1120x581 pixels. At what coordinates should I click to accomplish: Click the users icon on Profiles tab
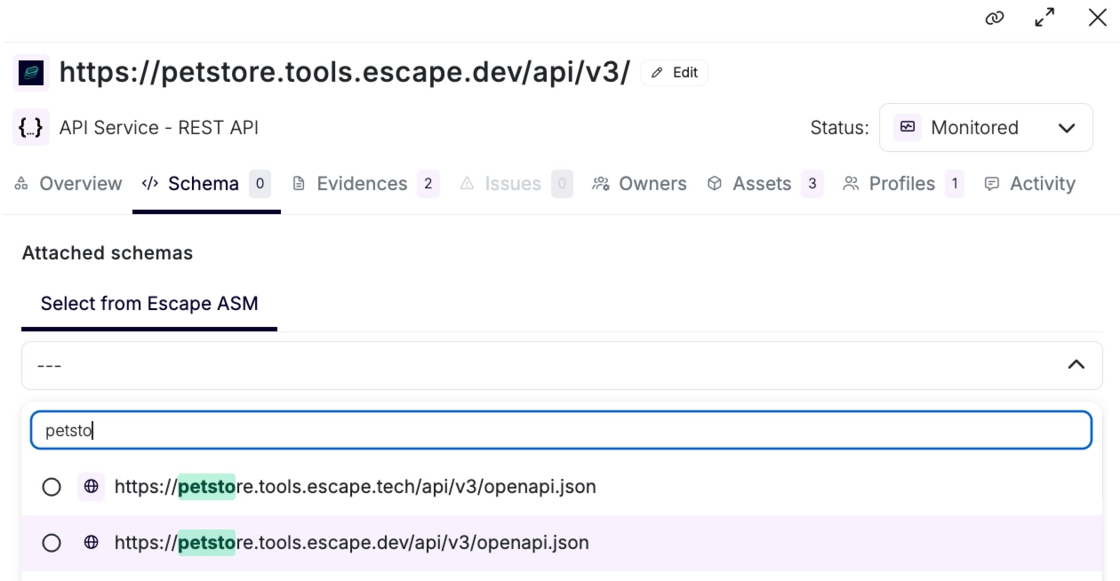pos(851,184)
